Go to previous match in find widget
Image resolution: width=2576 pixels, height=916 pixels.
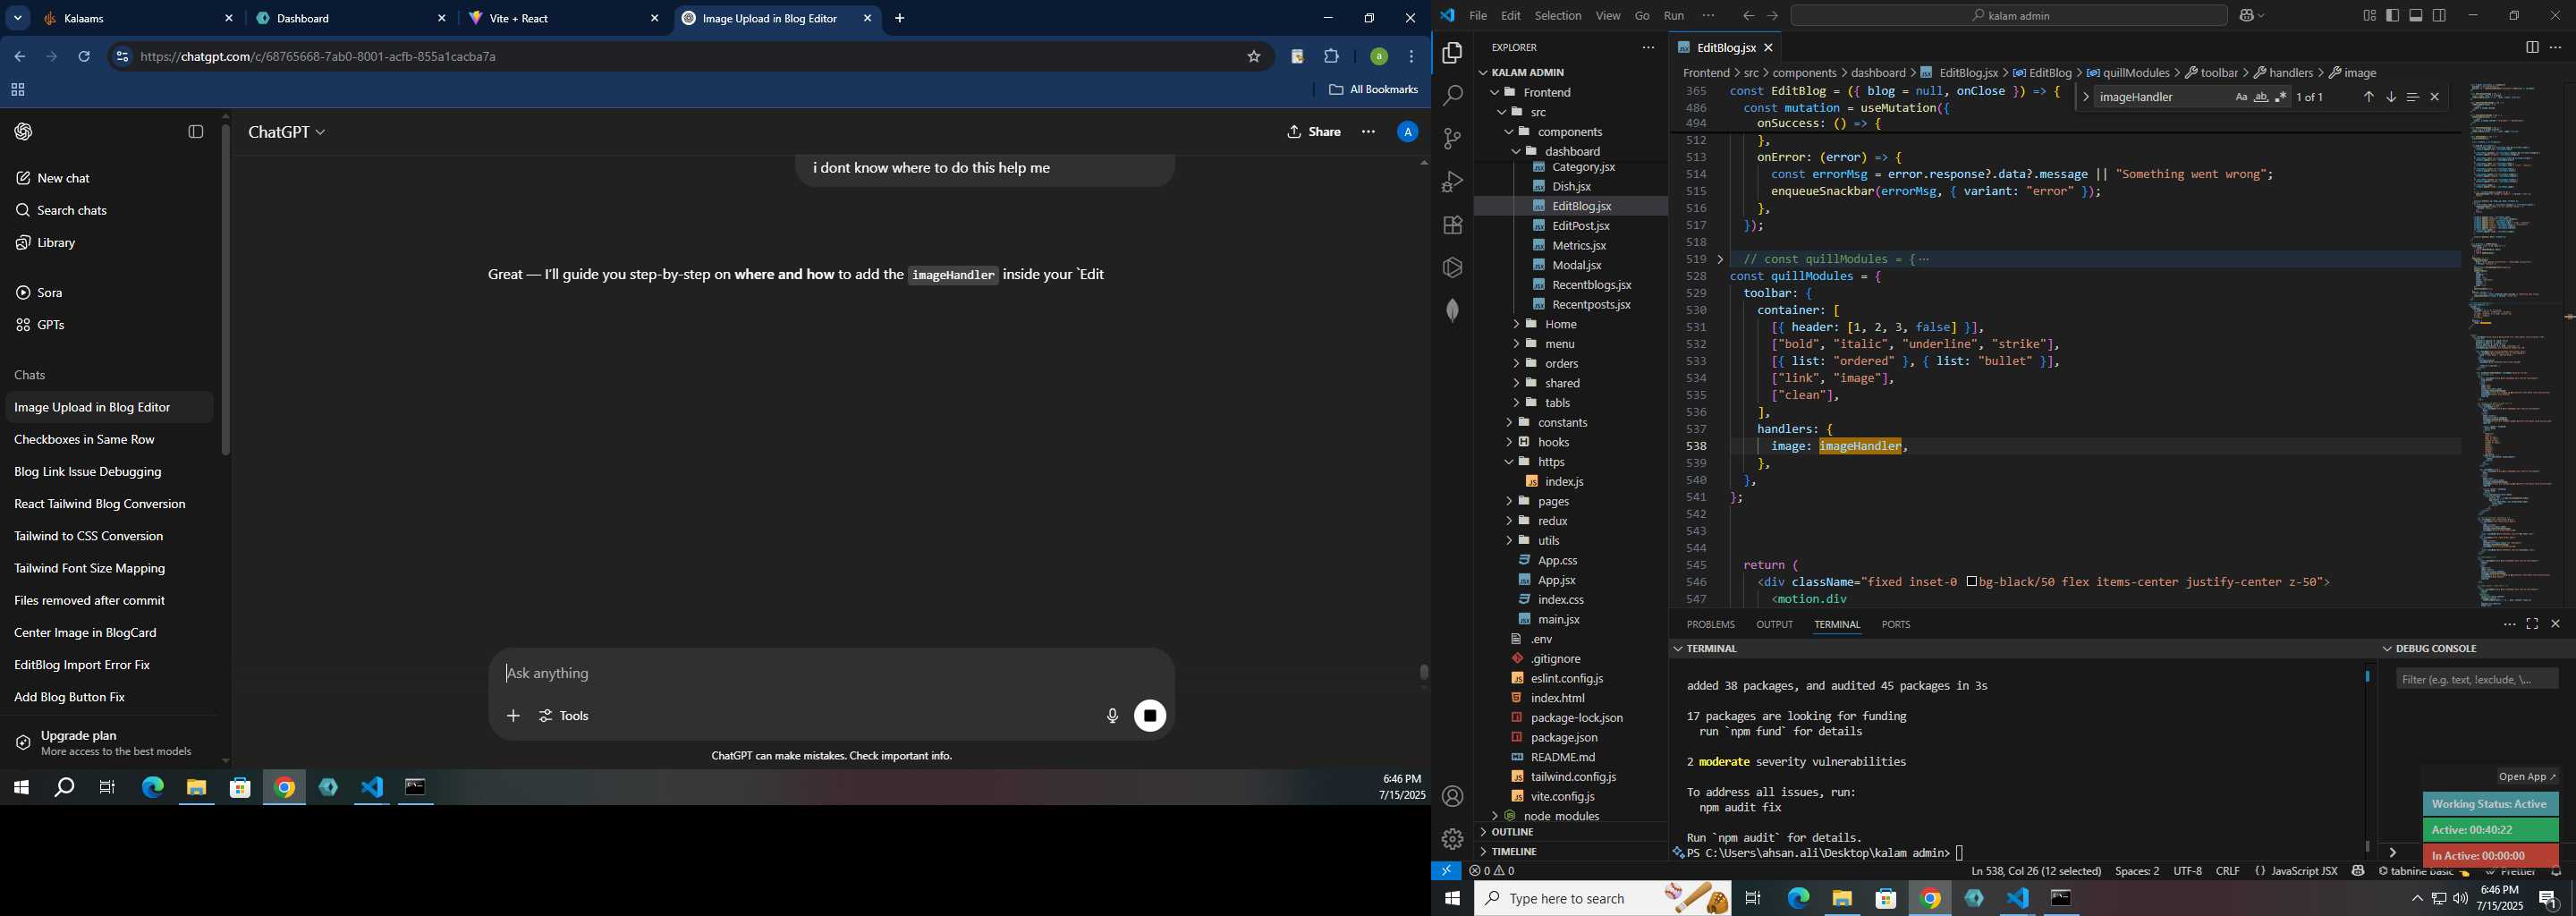point(2368,97)
